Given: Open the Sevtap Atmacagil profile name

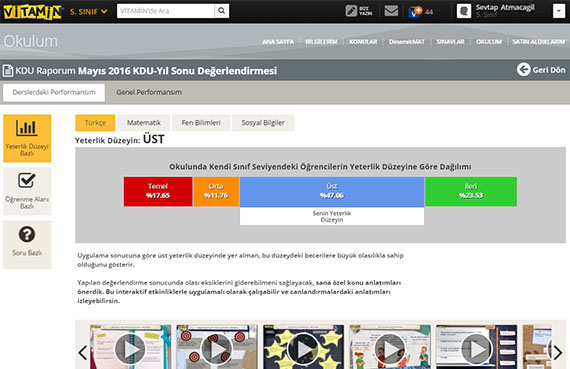Looking at the screenshot, I should click(505, 7).
